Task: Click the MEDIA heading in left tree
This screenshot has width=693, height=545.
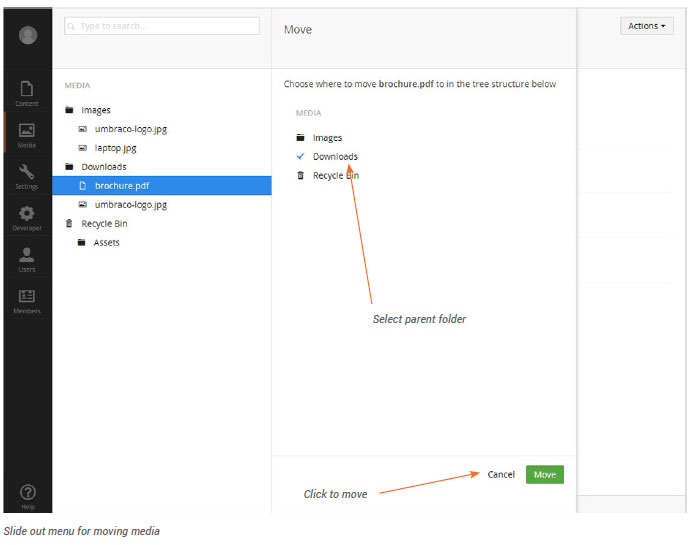Action: pos(77,85)
